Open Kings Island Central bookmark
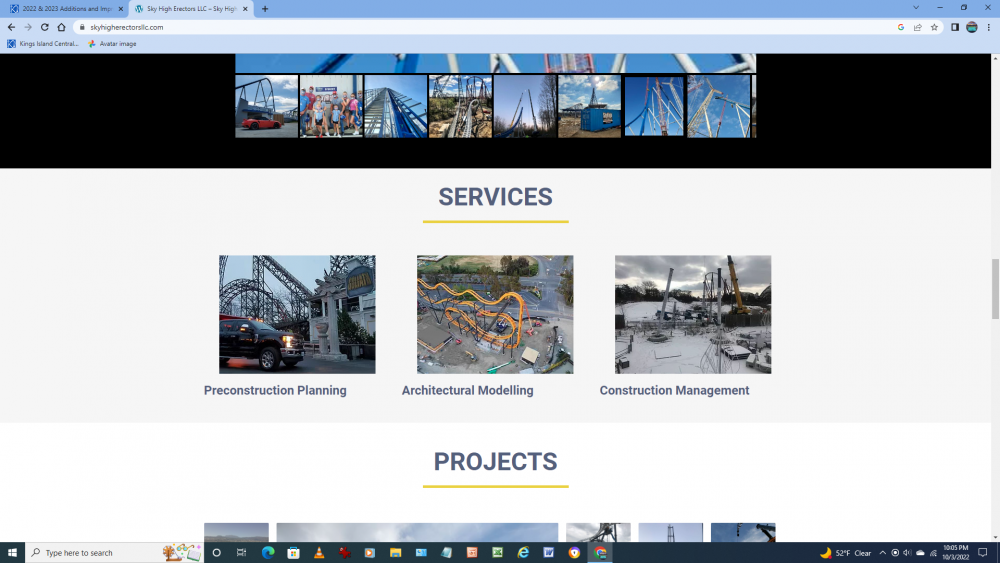The height and width of the screenshot is (563, 1000). 43,44
